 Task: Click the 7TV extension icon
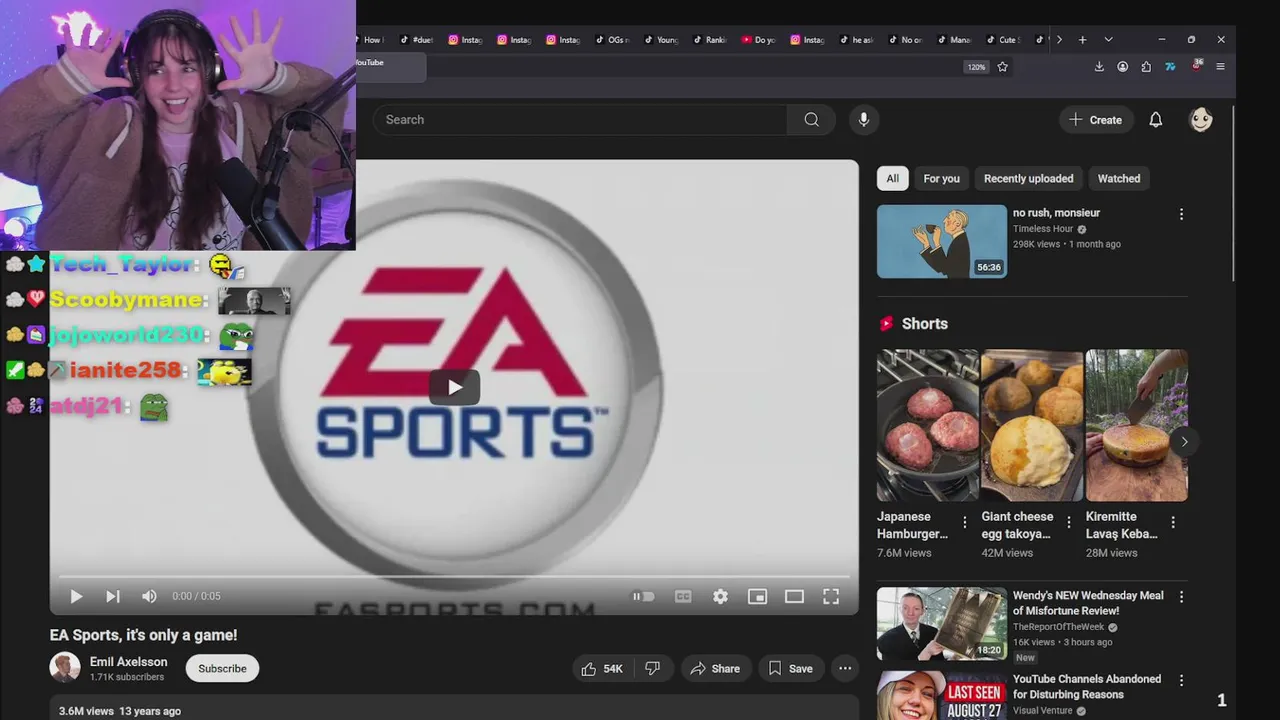(1170, 67)
